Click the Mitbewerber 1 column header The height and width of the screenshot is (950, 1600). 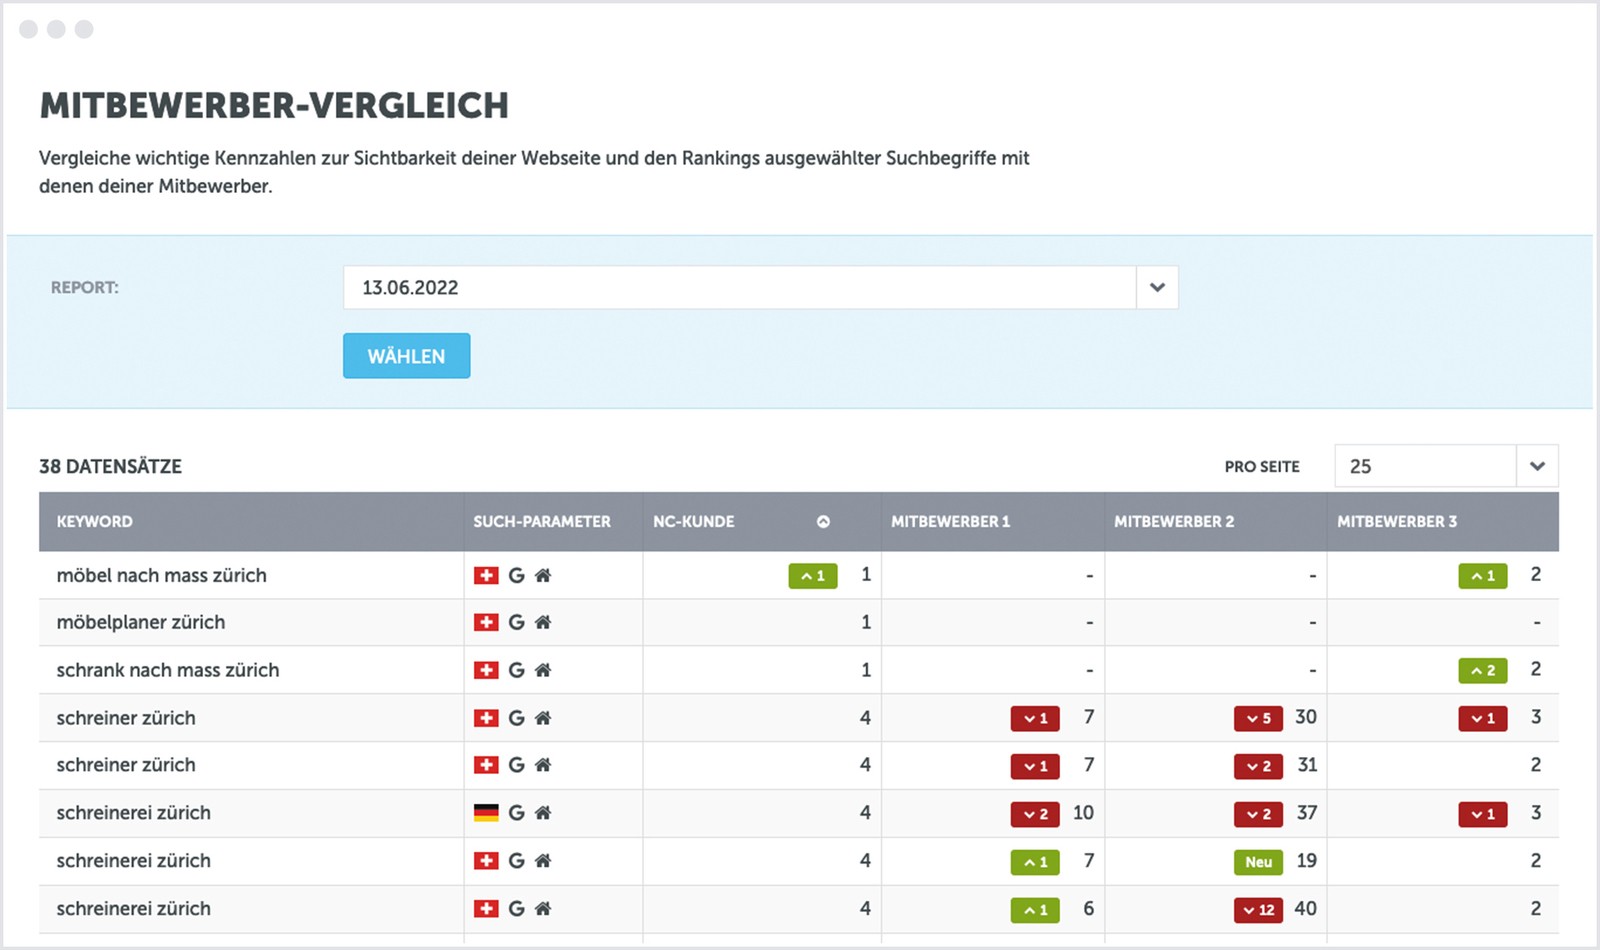(x=950, y=521)
